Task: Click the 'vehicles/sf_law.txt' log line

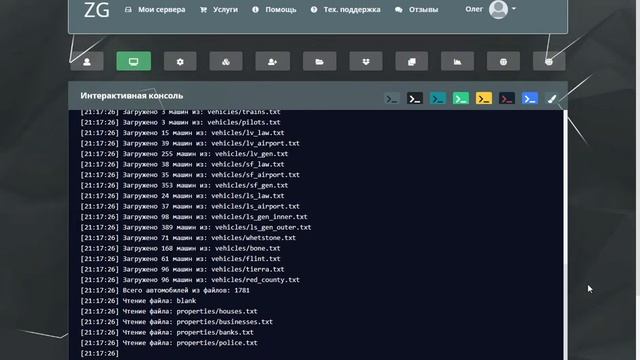Action: tap(182, 164)
